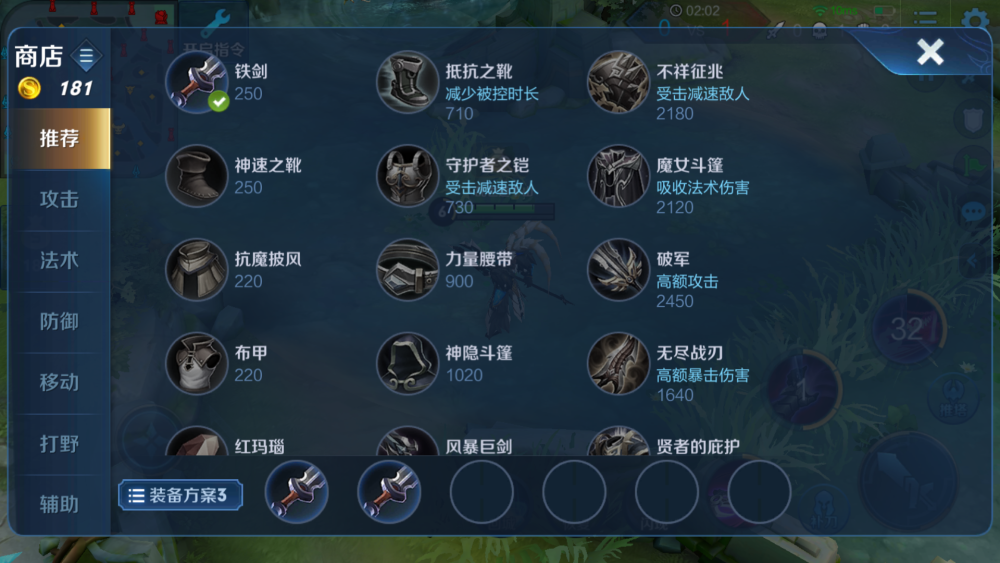1000x563 pixels.
Task: Select the 无尽战刃 blade icon
Action: (x=617, y=363)
